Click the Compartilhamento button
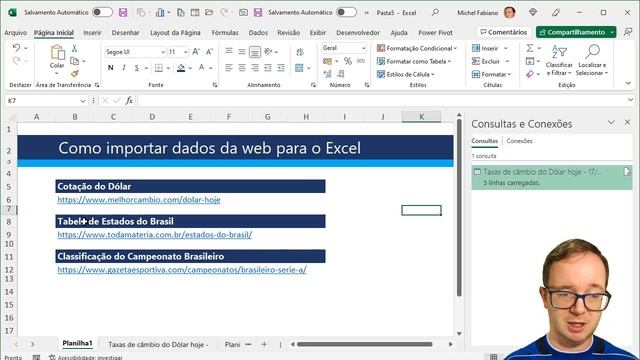 point(576,32)
